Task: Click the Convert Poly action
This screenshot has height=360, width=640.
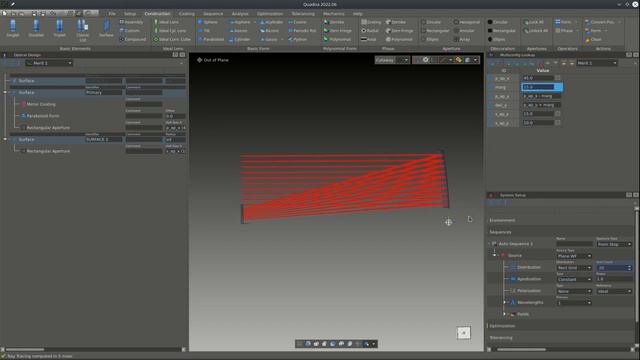Action: click(x=599, y=22)
